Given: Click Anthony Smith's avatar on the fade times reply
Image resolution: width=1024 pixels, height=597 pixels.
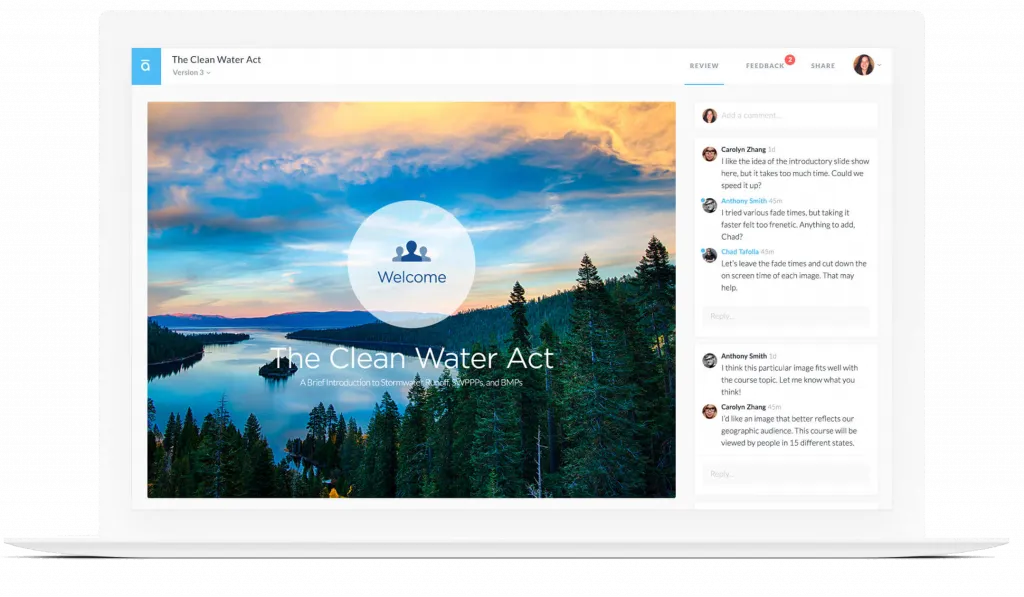Looking at the screenshot, I should (709, 205).
